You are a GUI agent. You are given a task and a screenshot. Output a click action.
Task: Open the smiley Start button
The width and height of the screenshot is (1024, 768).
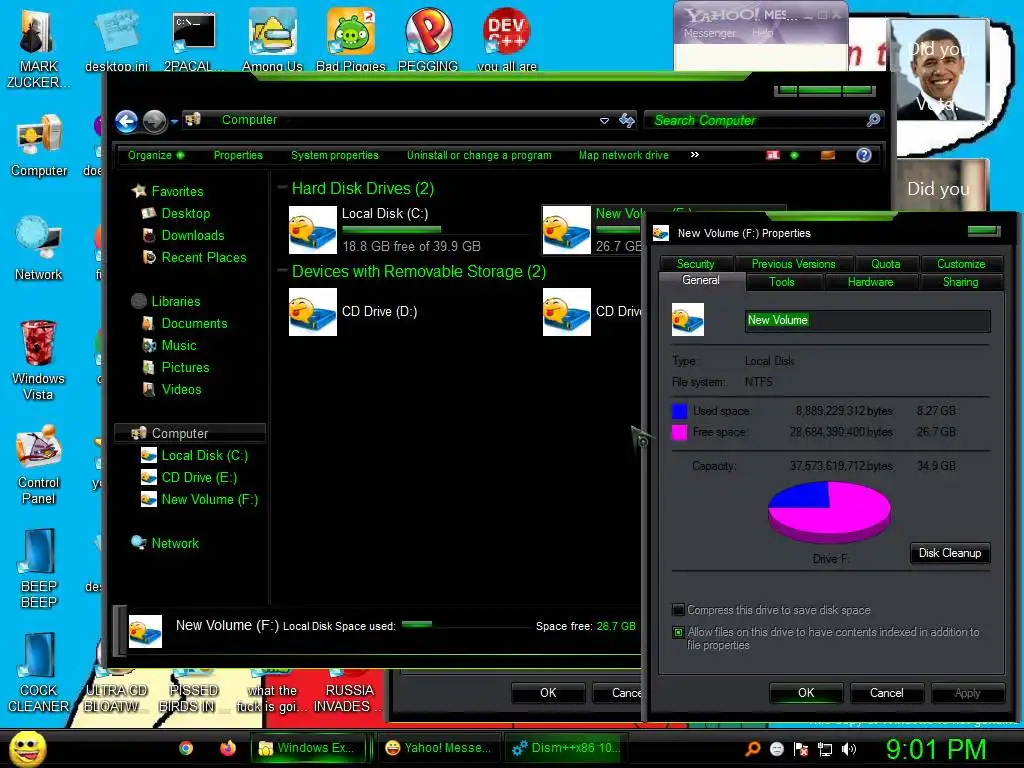click(27, 748)
